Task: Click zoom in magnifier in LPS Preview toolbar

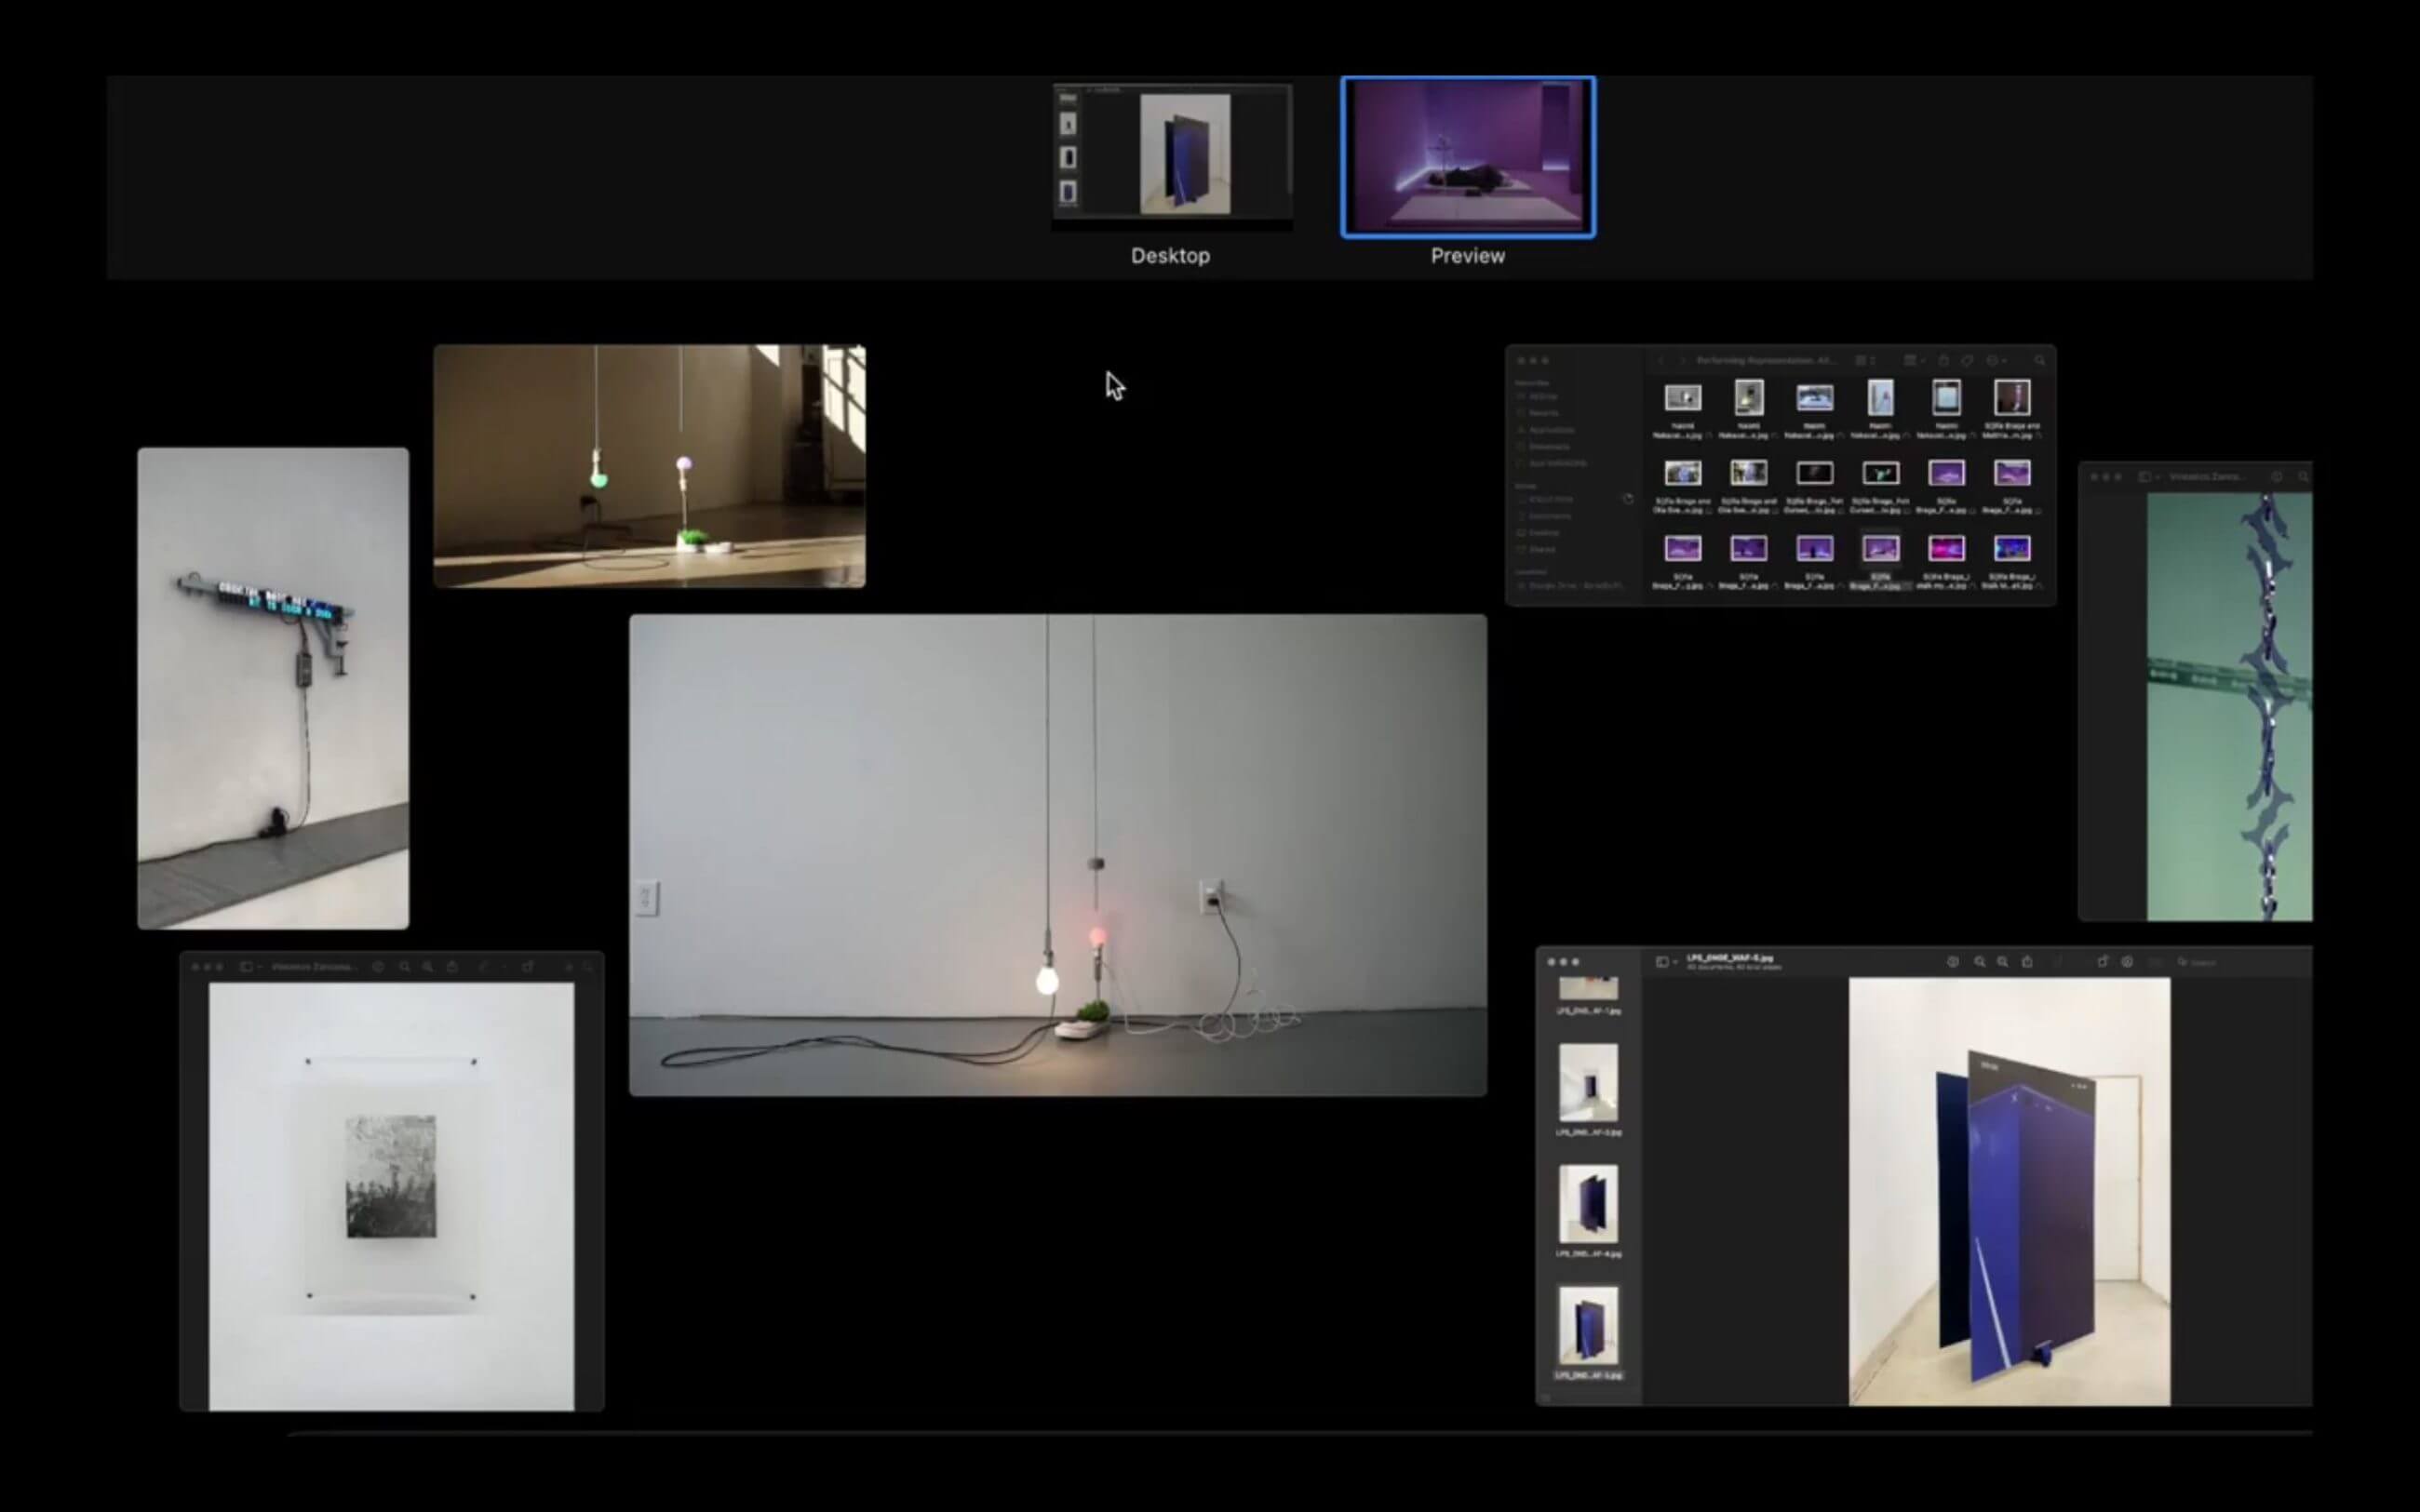Action: pyautogui.click(x=2003, y=962)
